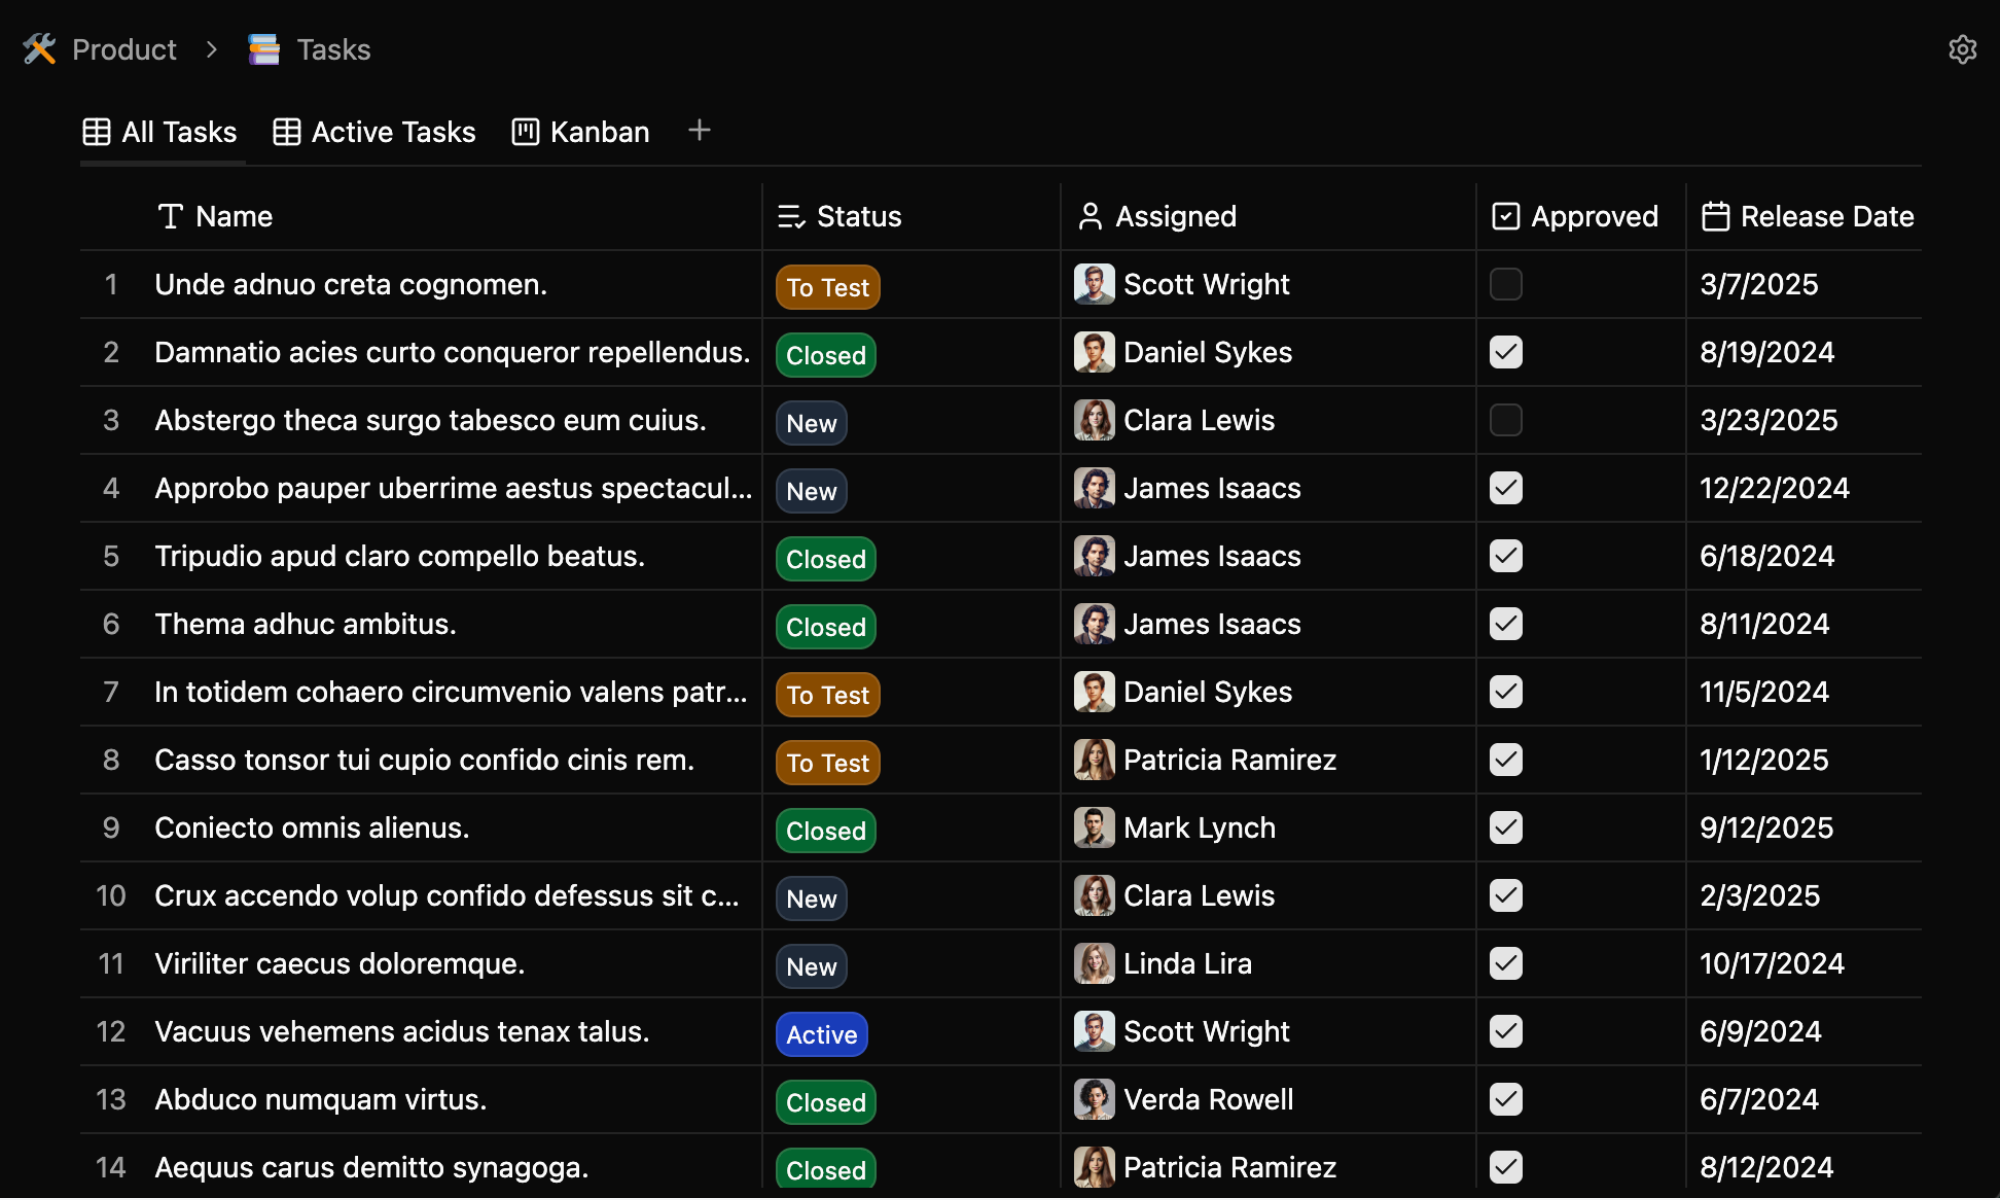
Task: Click Verda Rowell's avatar picture
Action: [x=1093, y=1099]
